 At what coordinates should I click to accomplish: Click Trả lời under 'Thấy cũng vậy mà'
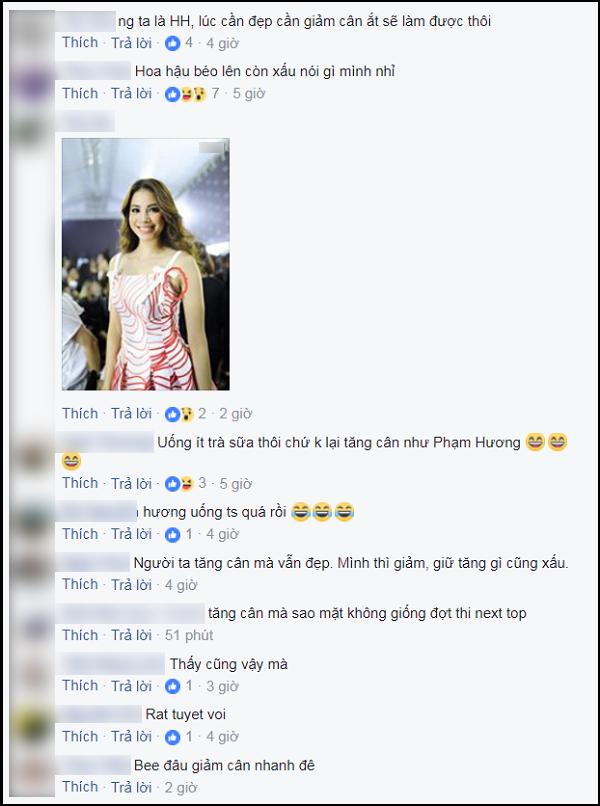tap(132, 686)
